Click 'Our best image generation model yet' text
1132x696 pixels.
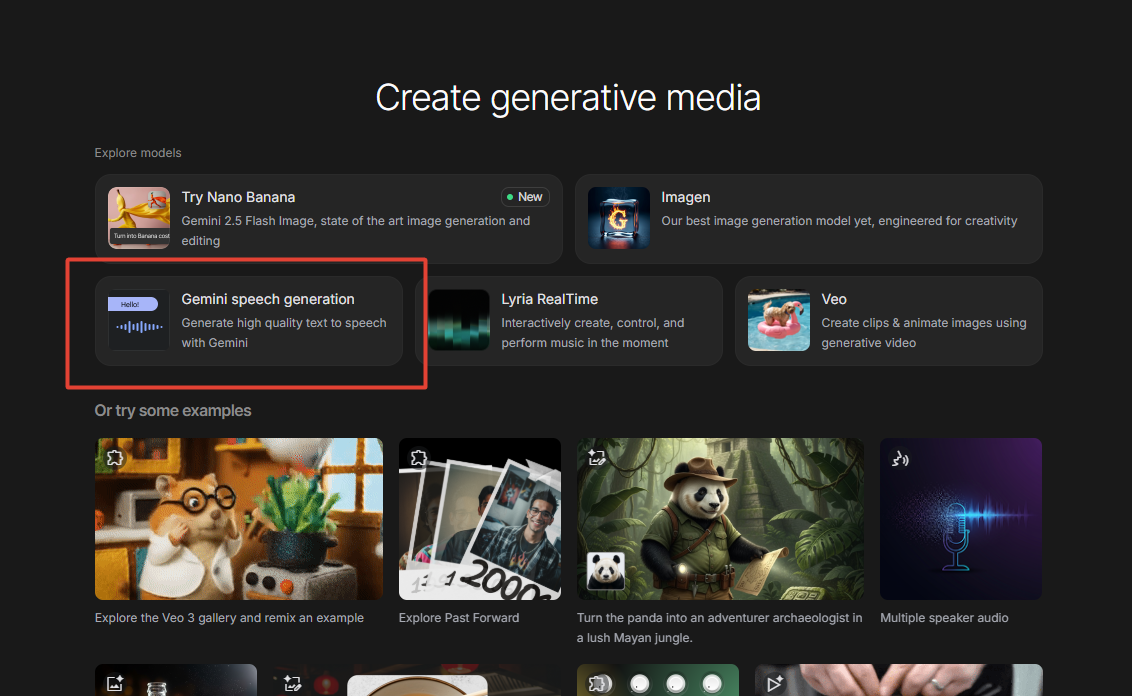click(840, 221)
